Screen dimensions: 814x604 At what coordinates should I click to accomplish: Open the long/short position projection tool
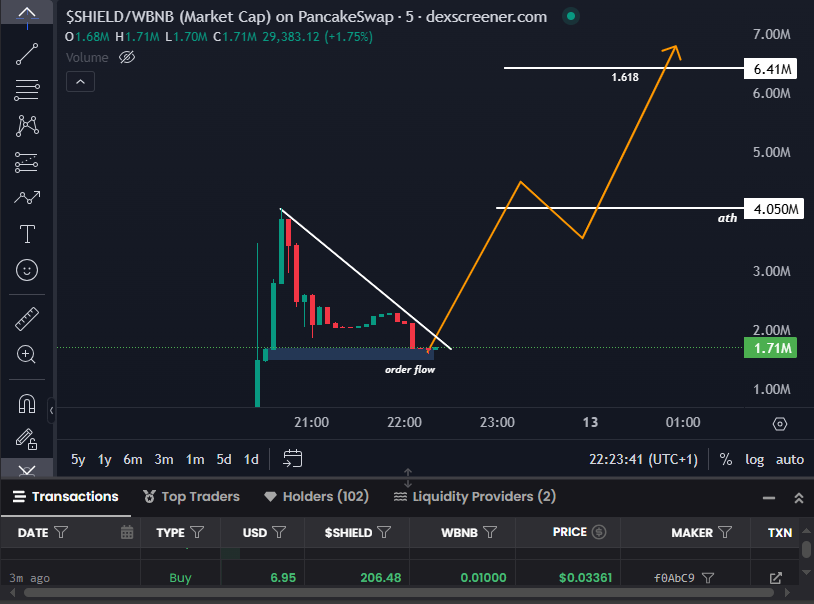coord(27,162)
